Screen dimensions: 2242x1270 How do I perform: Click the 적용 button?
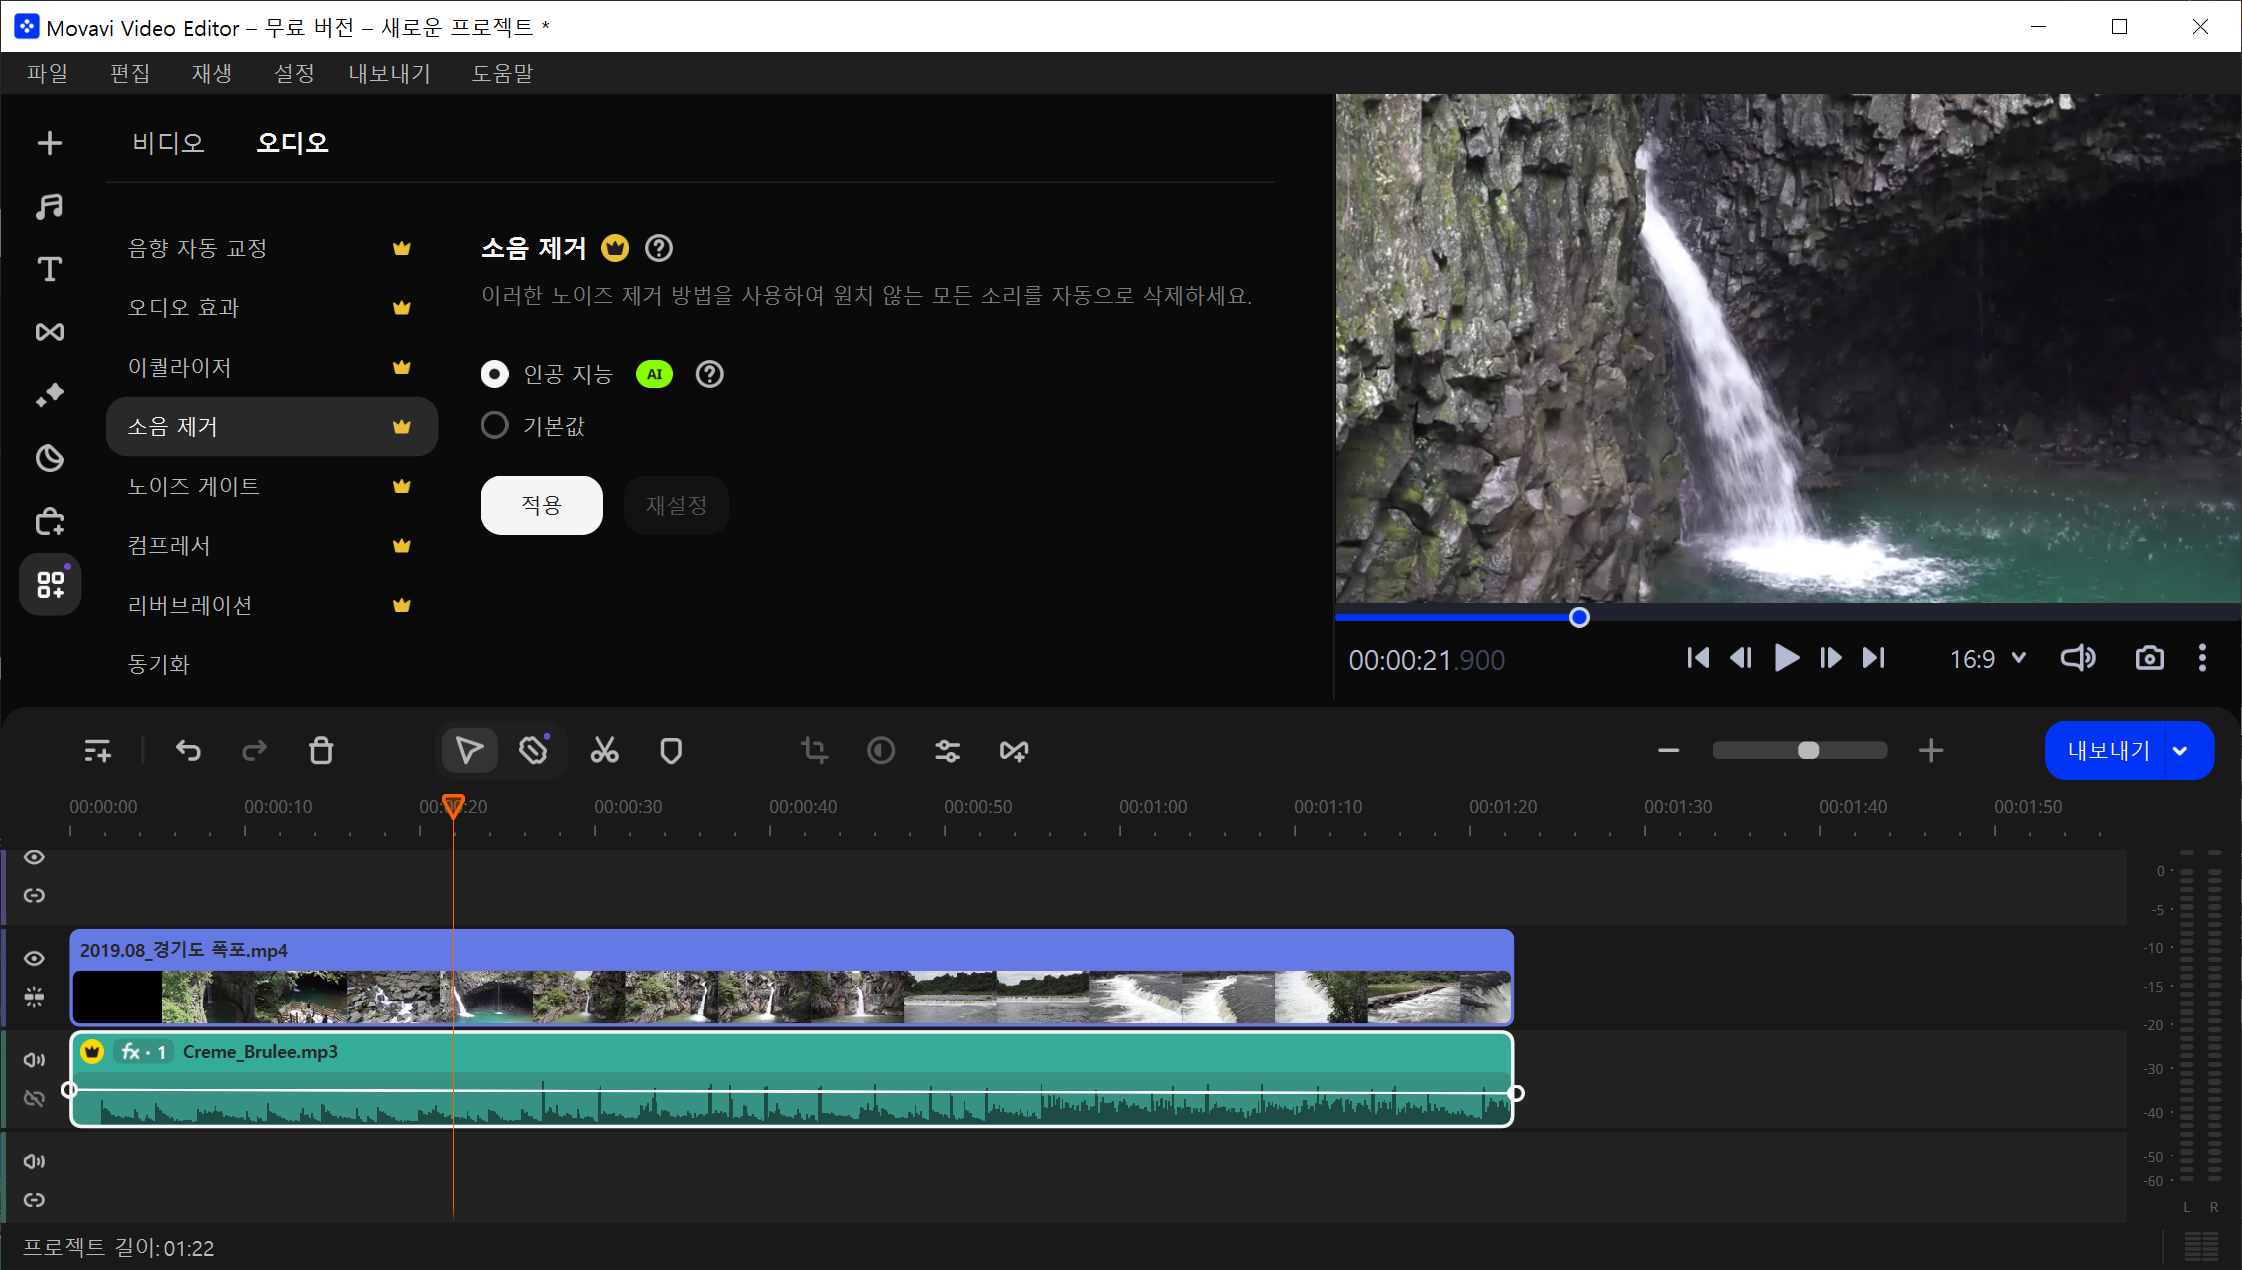click(x=541, y=505)
